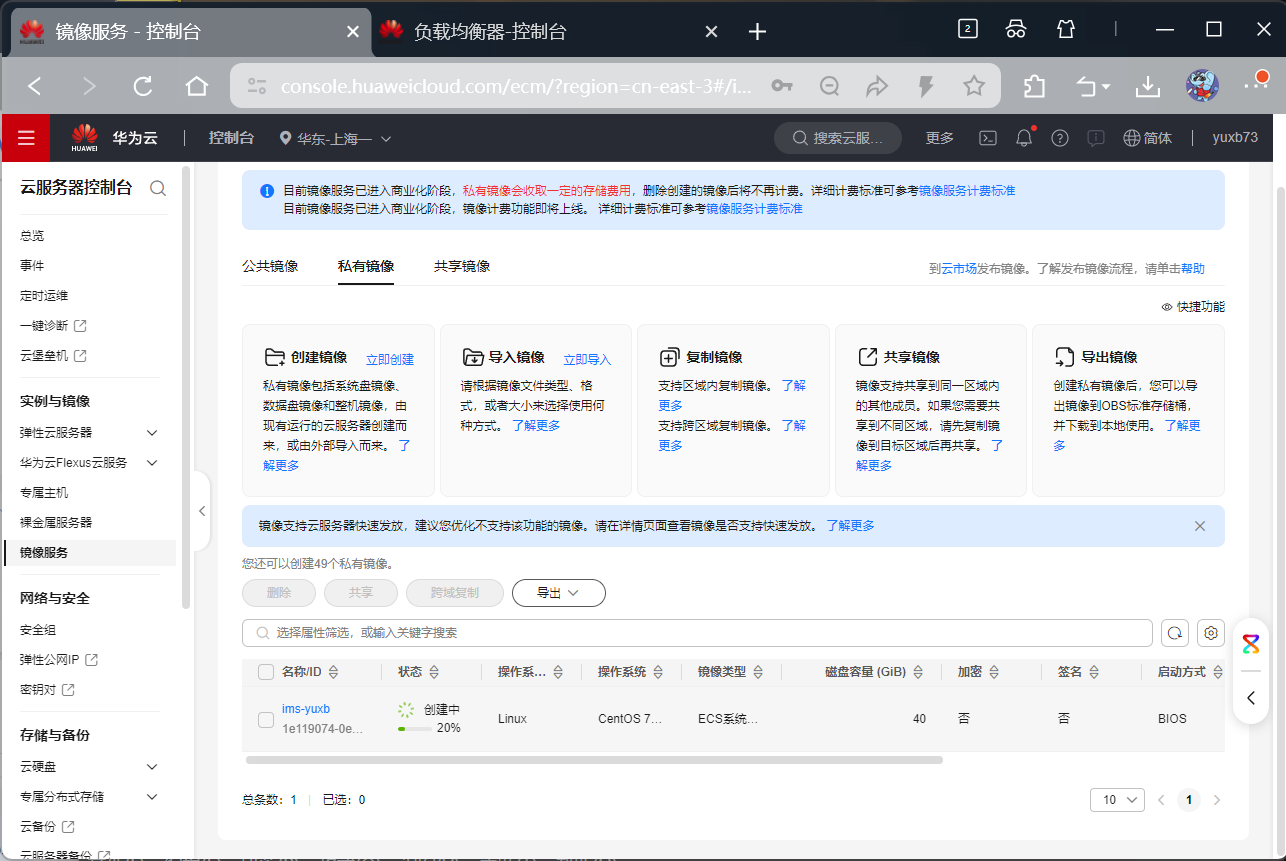Image resolution: width=1286 pixels, height=861 pixels.
Task: Collapse the left sidebar handle
Action: pyautogui.click(x=202, y=511)
